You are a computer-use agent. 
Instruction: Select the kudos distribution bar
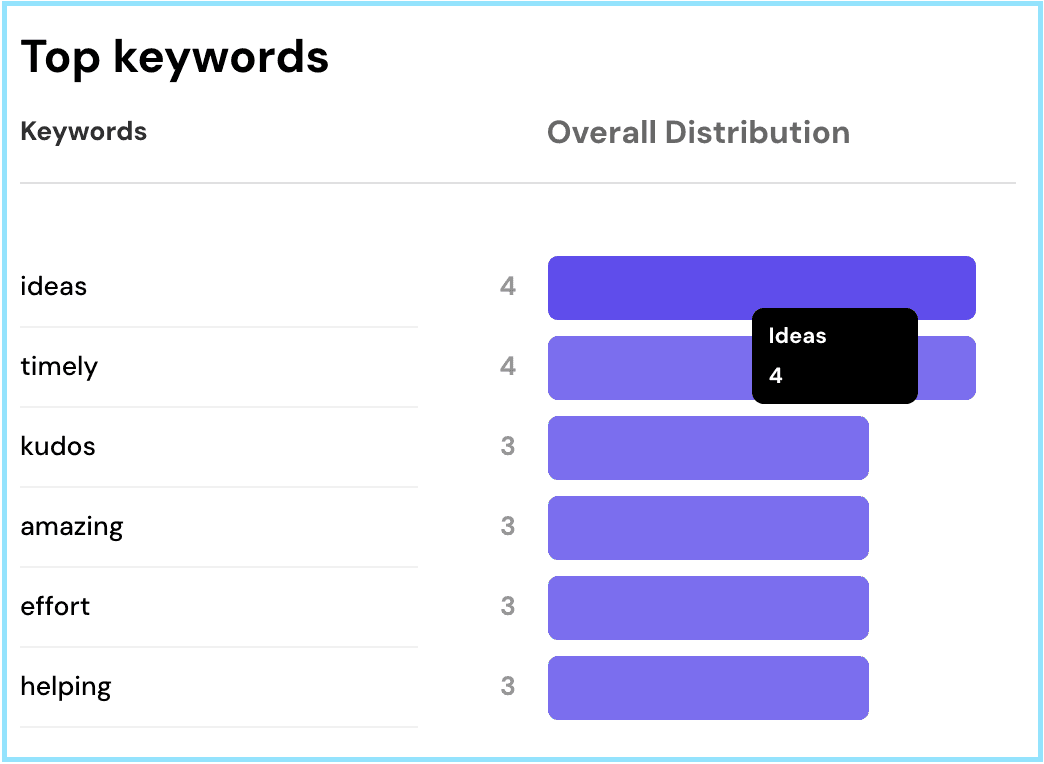[x=708, y=448]
